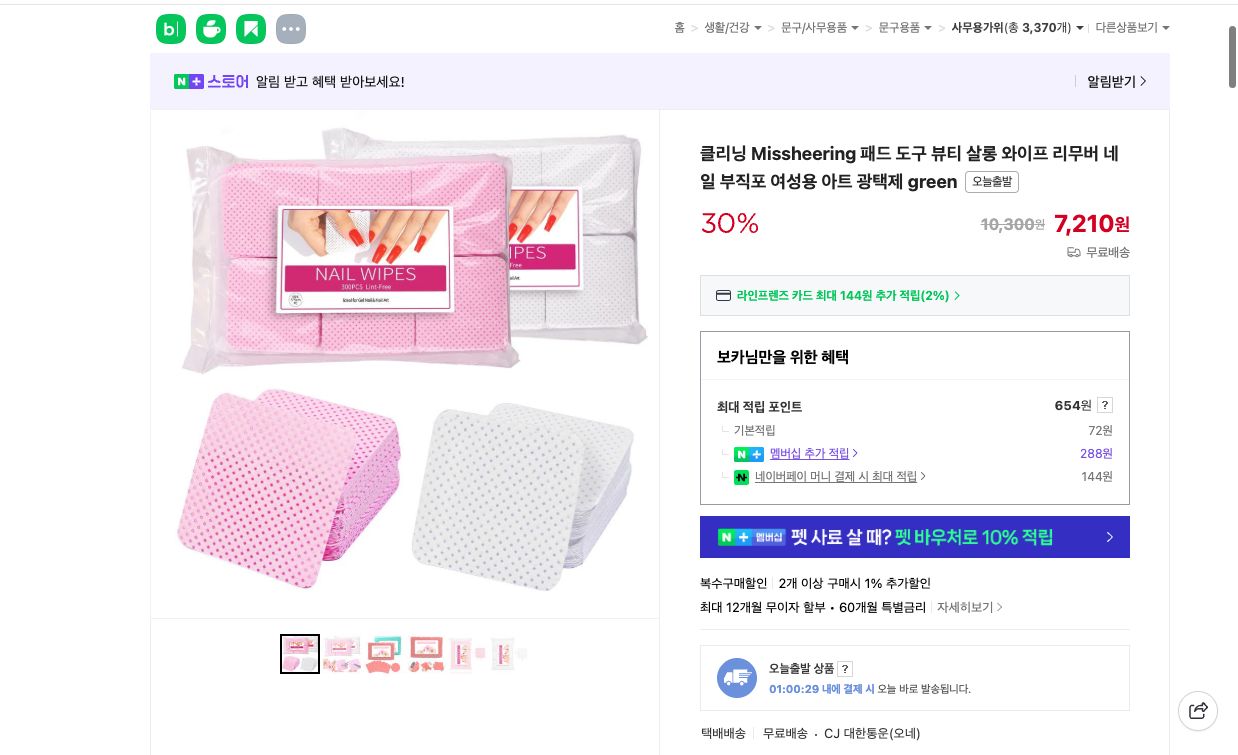Open the share icon at bottom right

[1198, 710]
